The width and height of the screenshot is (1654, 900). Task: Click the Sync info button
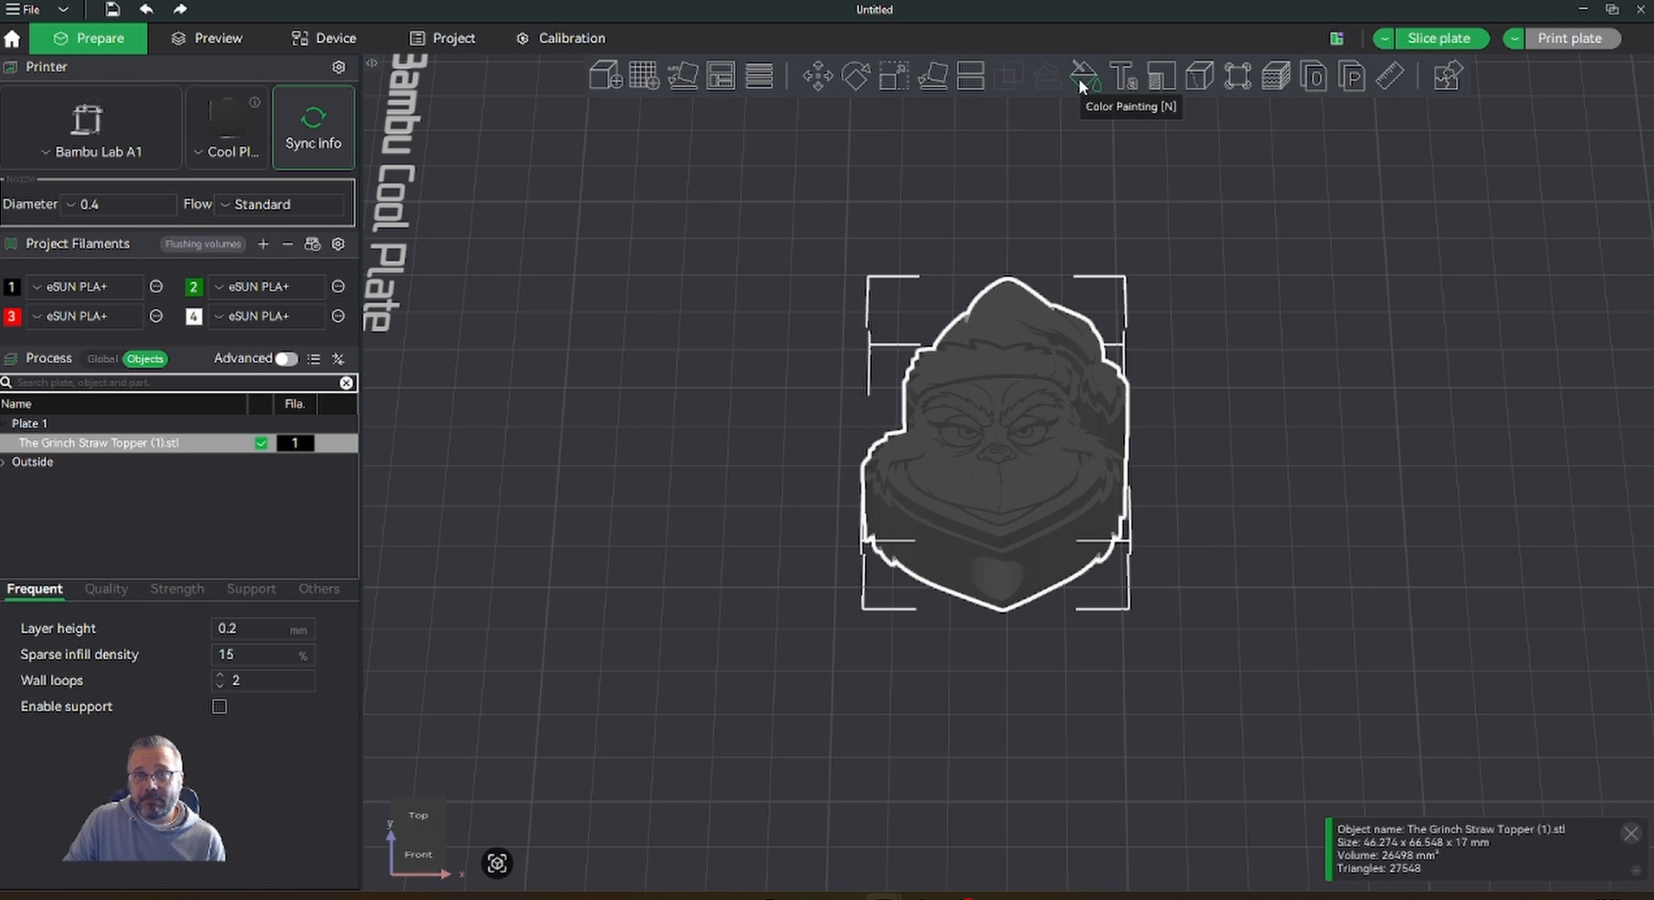tap(313, 128)
